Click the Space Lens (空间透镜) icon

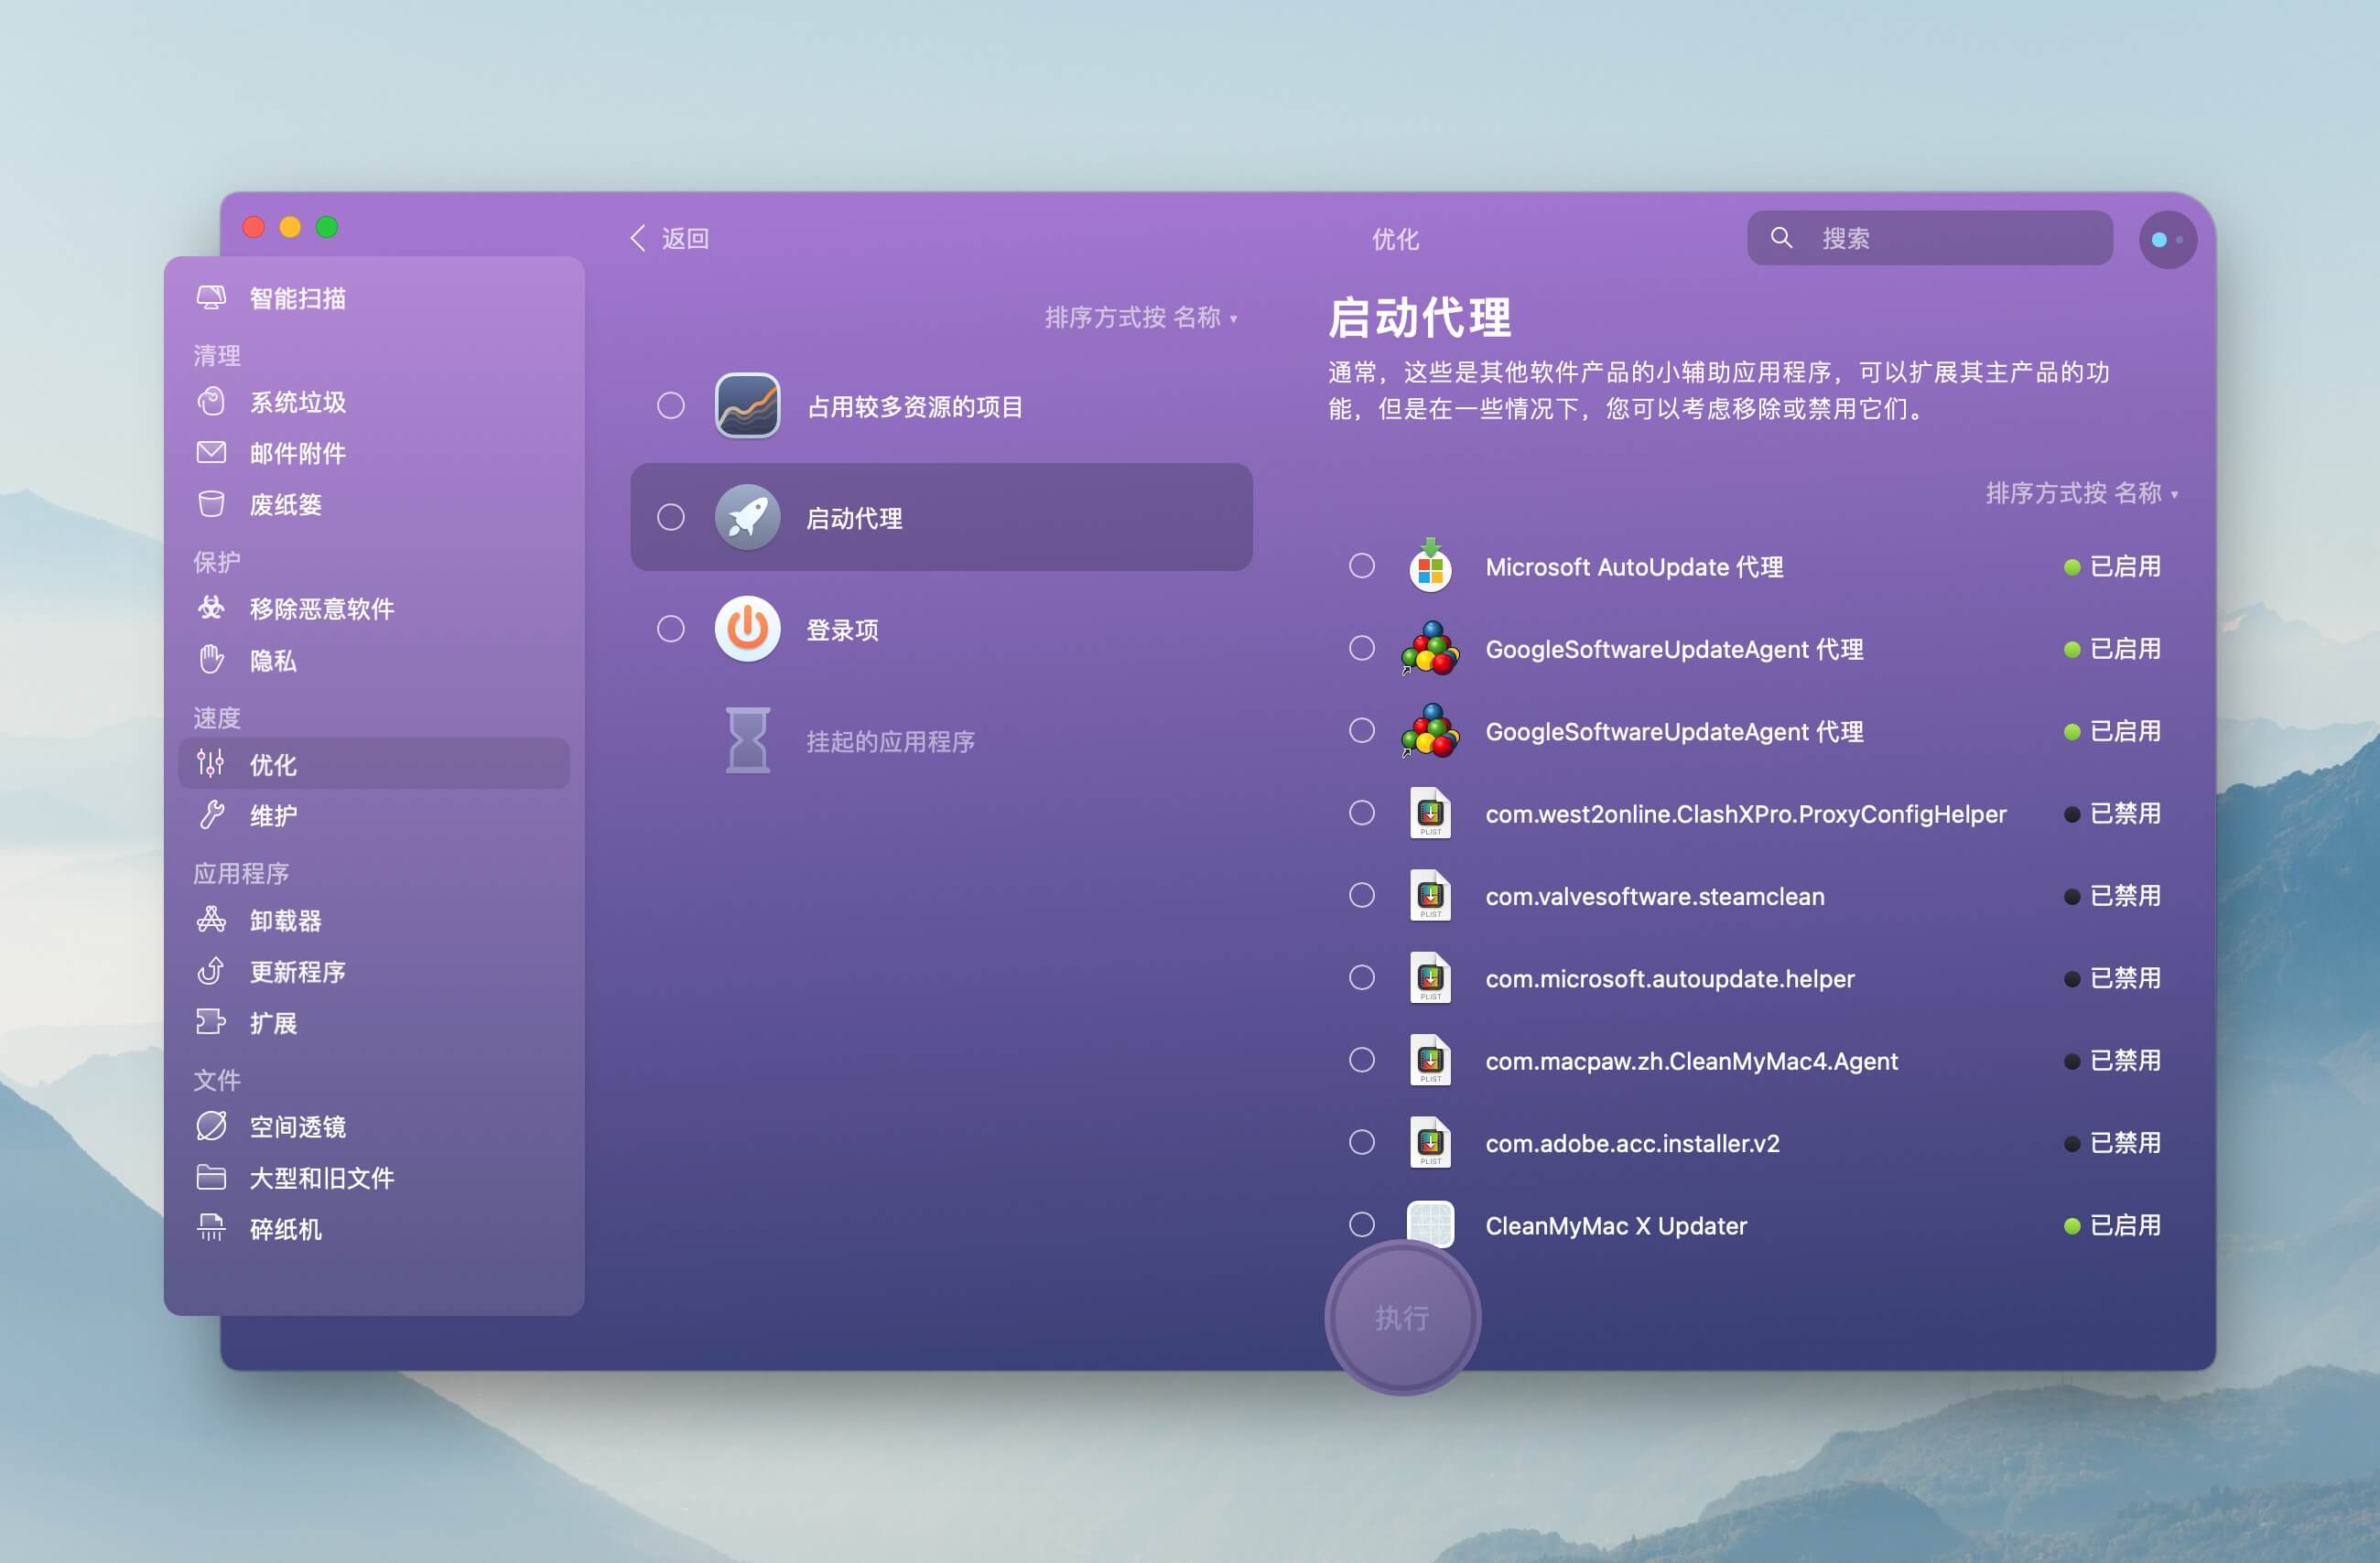coord(211,1126)
